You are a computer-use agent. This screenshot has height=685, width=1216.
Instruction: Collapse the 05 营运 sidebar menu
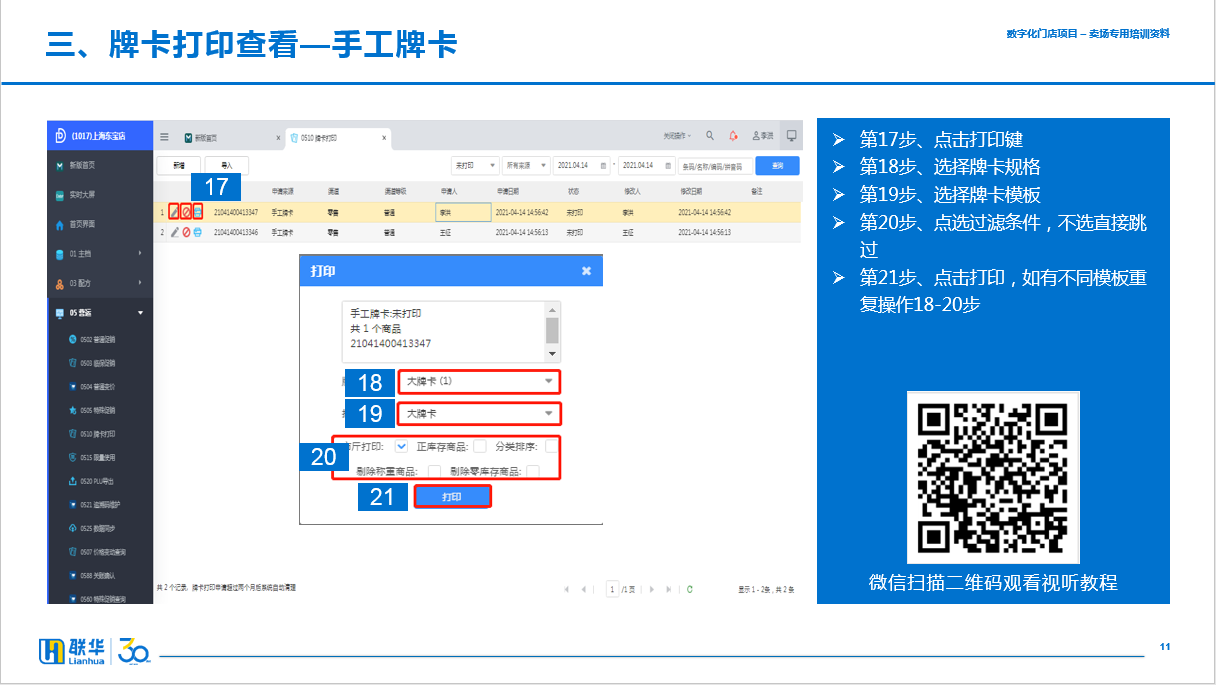[x=100, y=313]
